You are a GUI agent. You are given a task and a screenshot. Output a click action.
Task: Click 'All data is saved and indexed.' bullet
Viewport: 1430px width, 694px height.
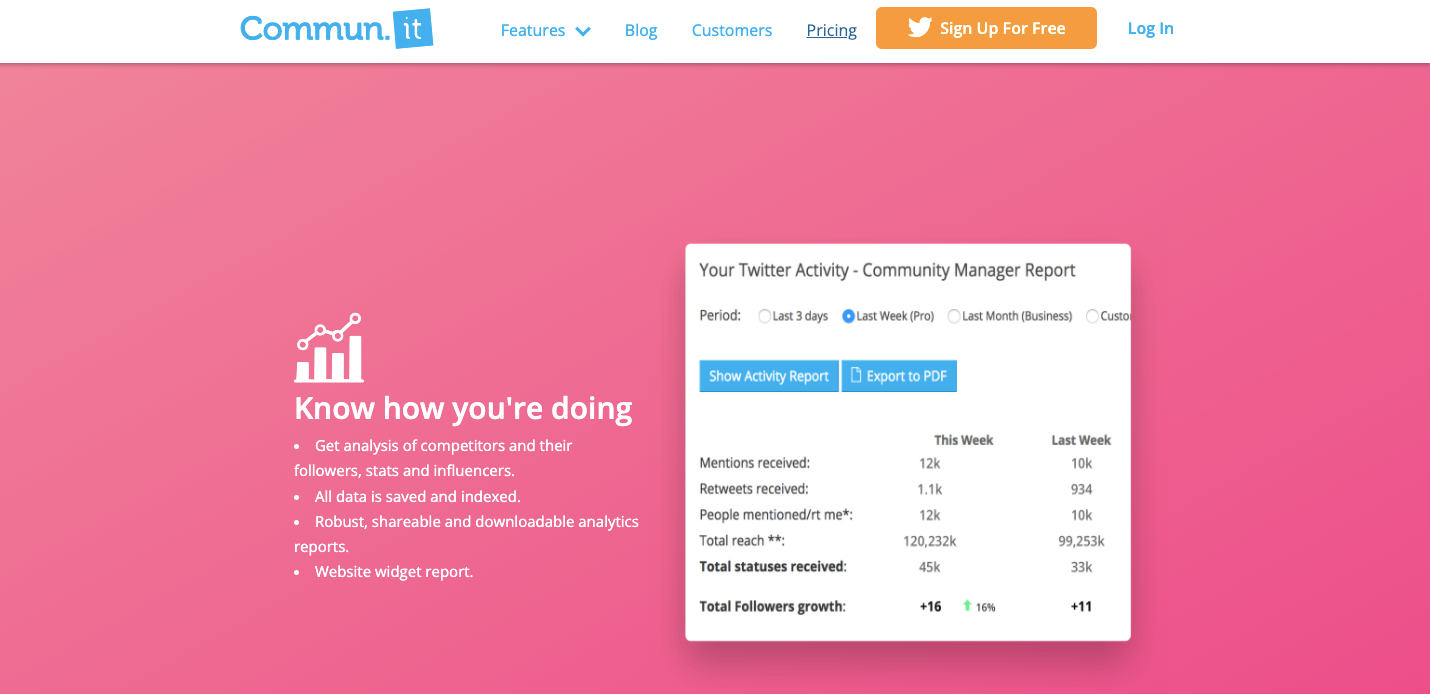(418, 496)
